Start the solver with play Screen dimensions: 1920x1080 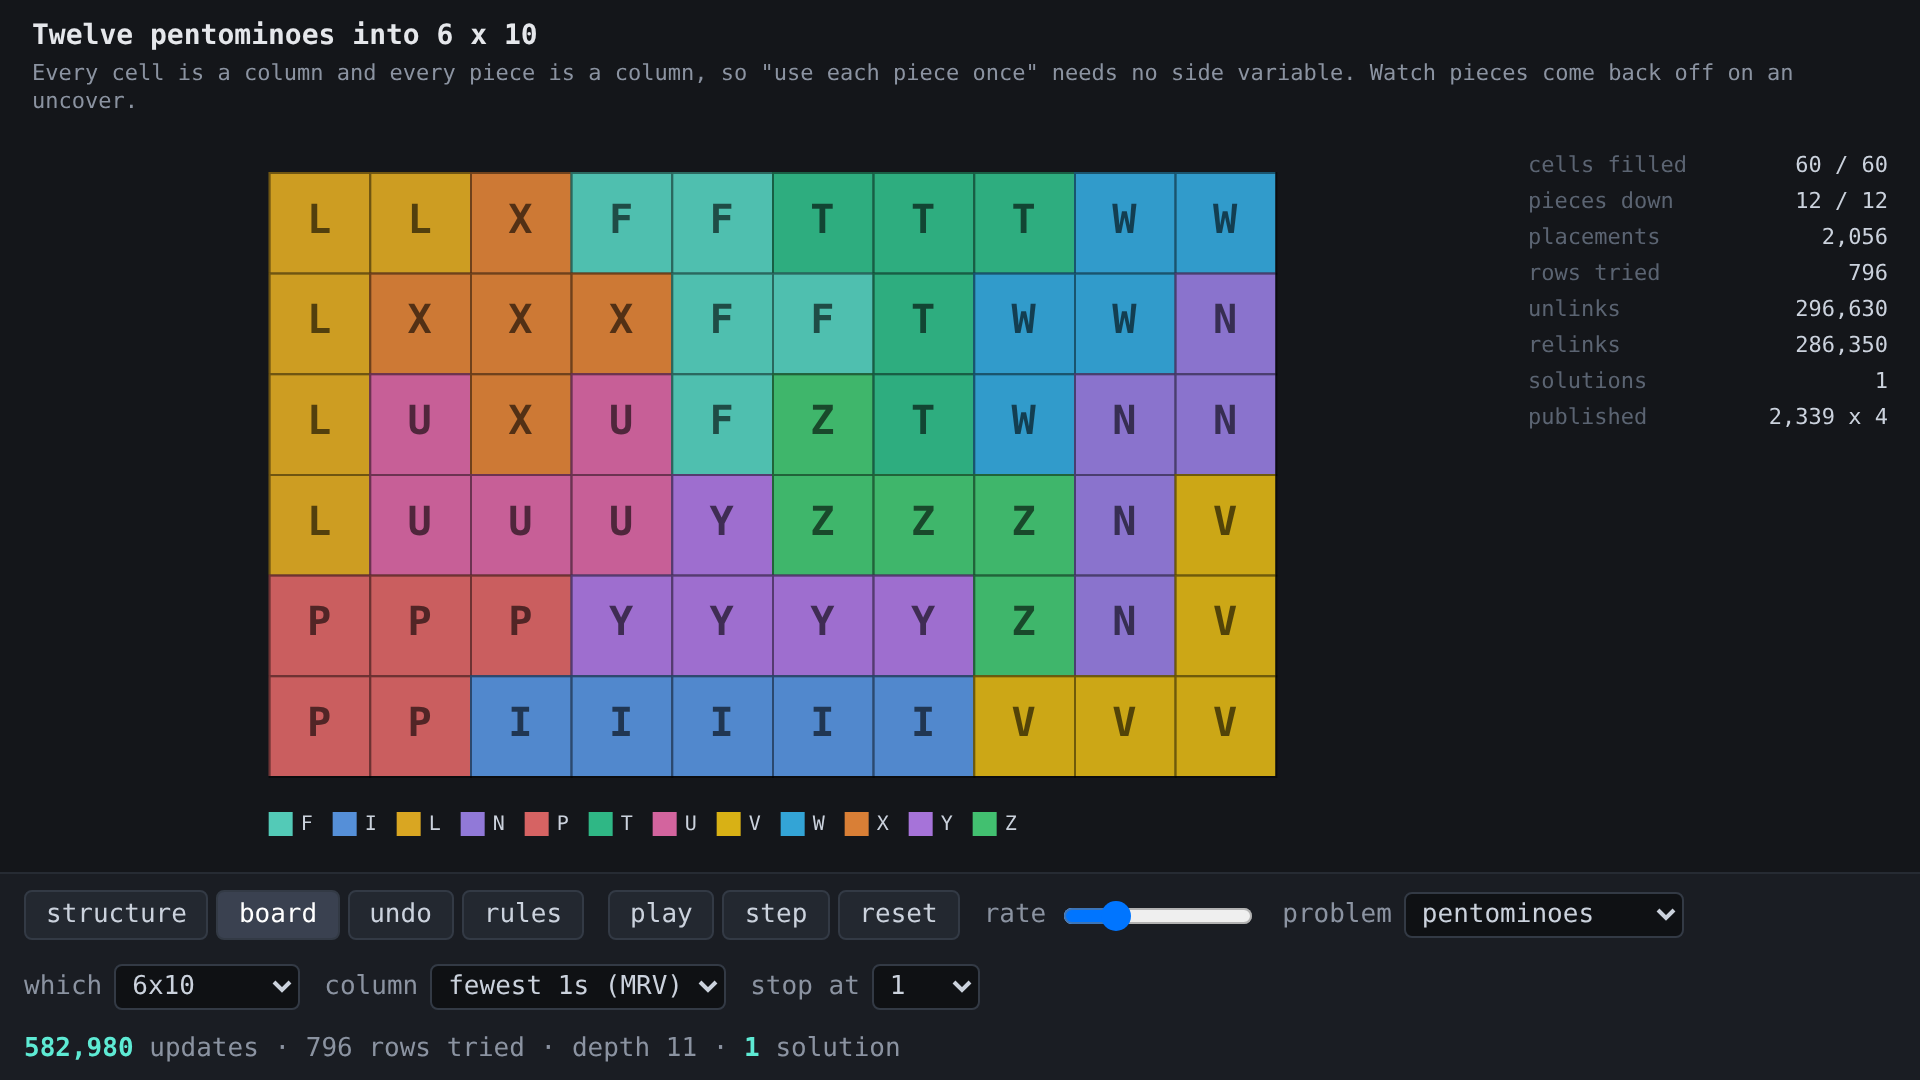tap(661, 914)
